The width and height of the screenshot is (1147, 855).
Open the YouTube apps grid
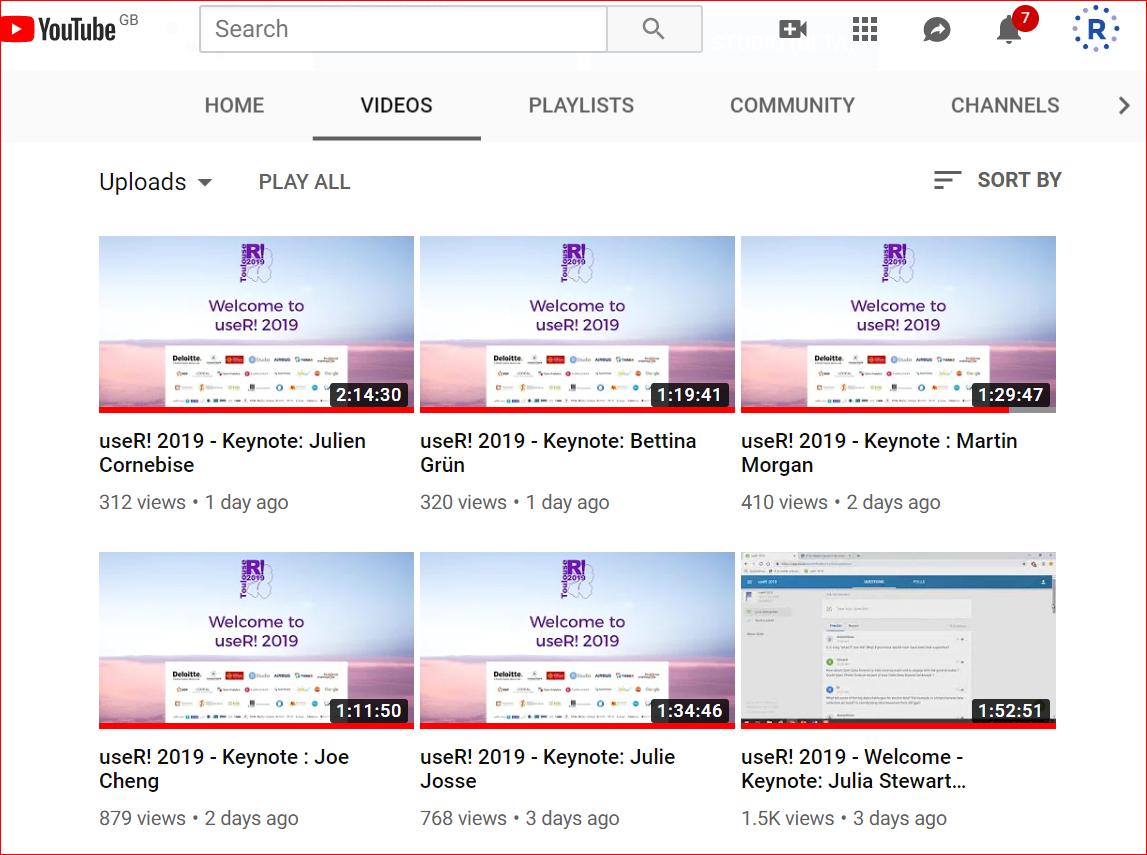coord(865,29)
